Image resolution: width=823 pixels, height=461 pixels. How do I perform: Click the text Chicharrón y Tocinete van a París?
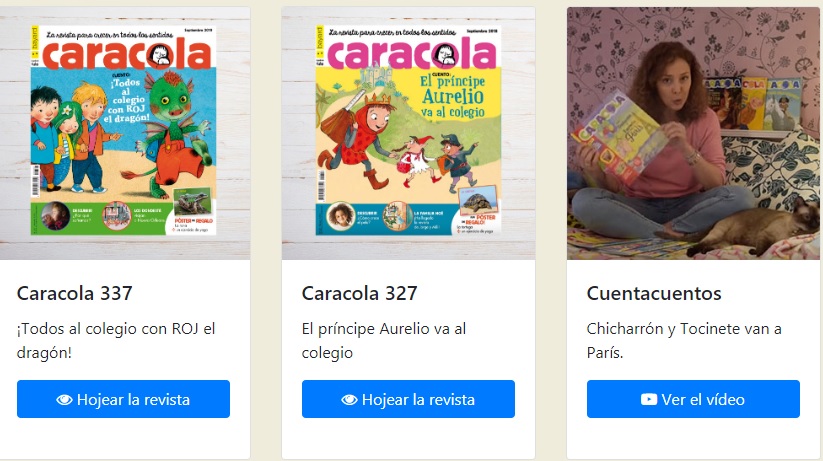click(684, 340)
